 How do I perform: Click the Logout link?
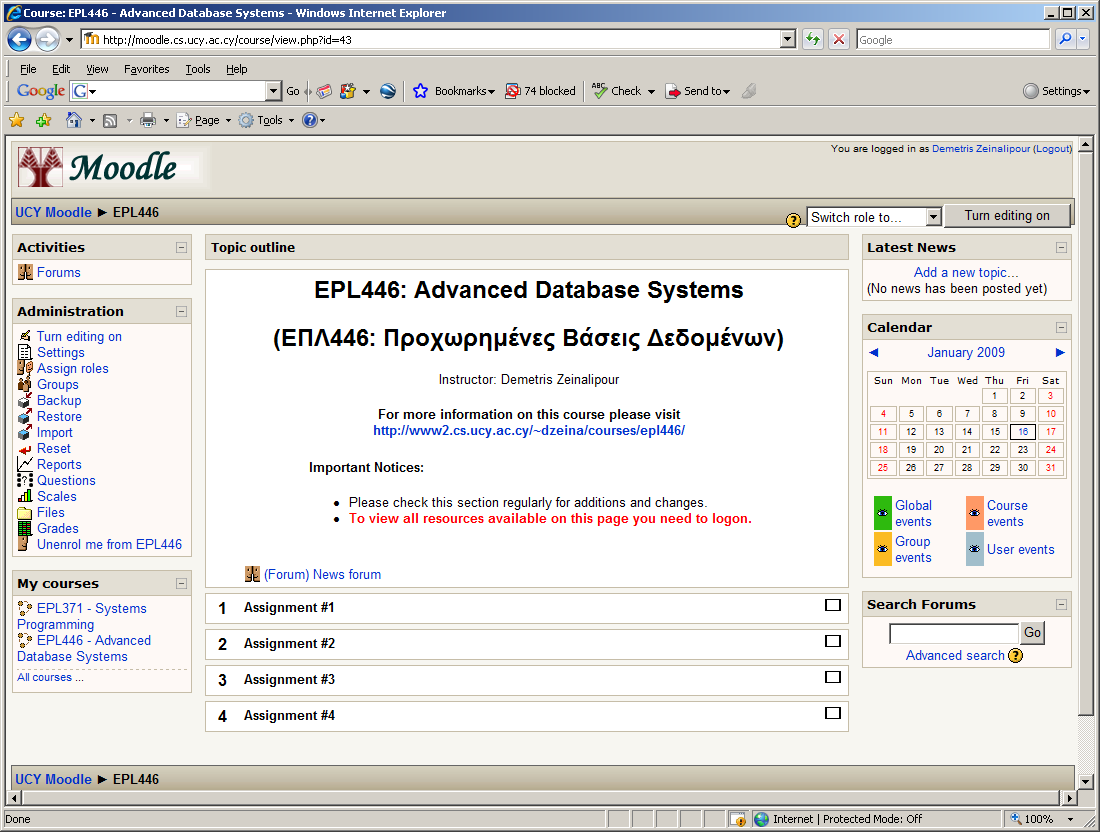coord(1052,149)
